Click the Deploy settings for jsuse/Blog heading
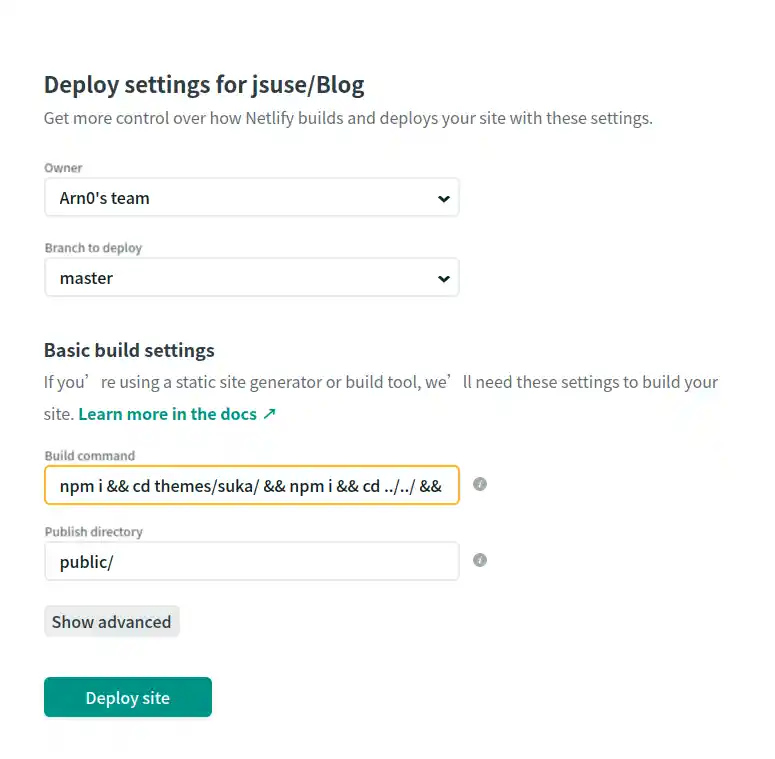Screen dimensions: 775x759 204,85
